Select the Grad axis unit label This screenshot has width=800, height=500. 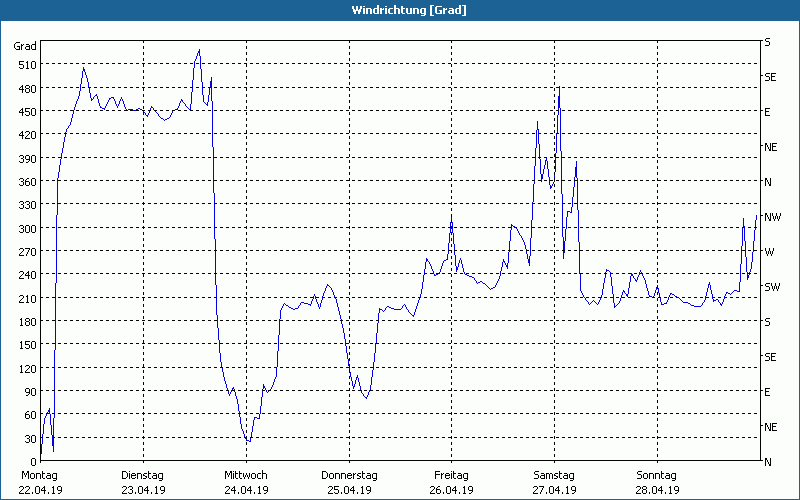(x=25, y=46)
